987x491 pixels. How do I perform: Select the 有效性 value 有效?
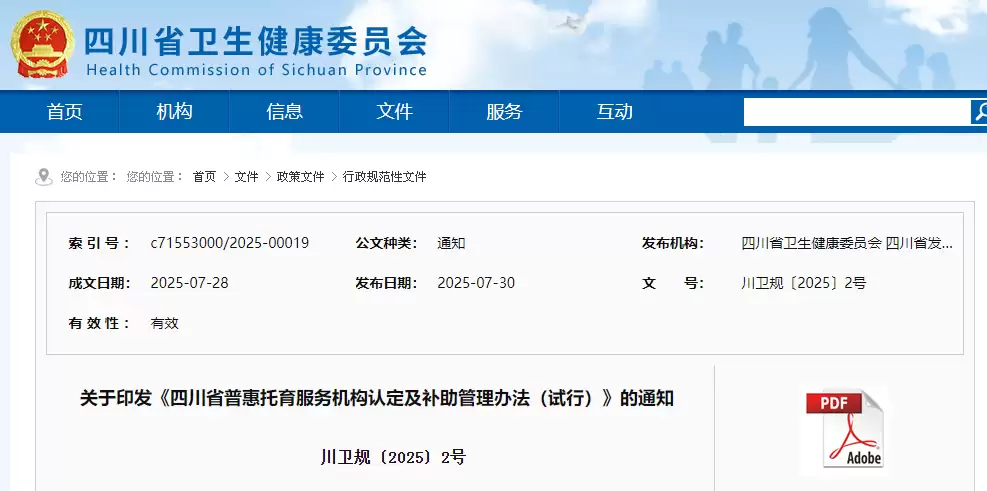point(164,324)
